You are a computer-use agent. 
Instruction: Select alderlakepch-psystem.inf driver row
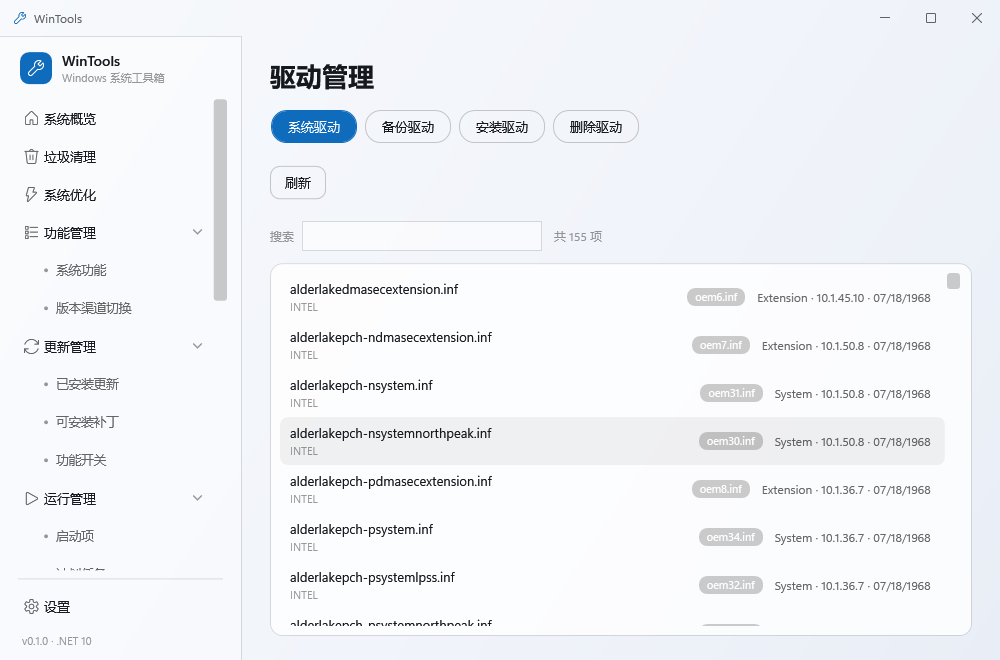612,538
